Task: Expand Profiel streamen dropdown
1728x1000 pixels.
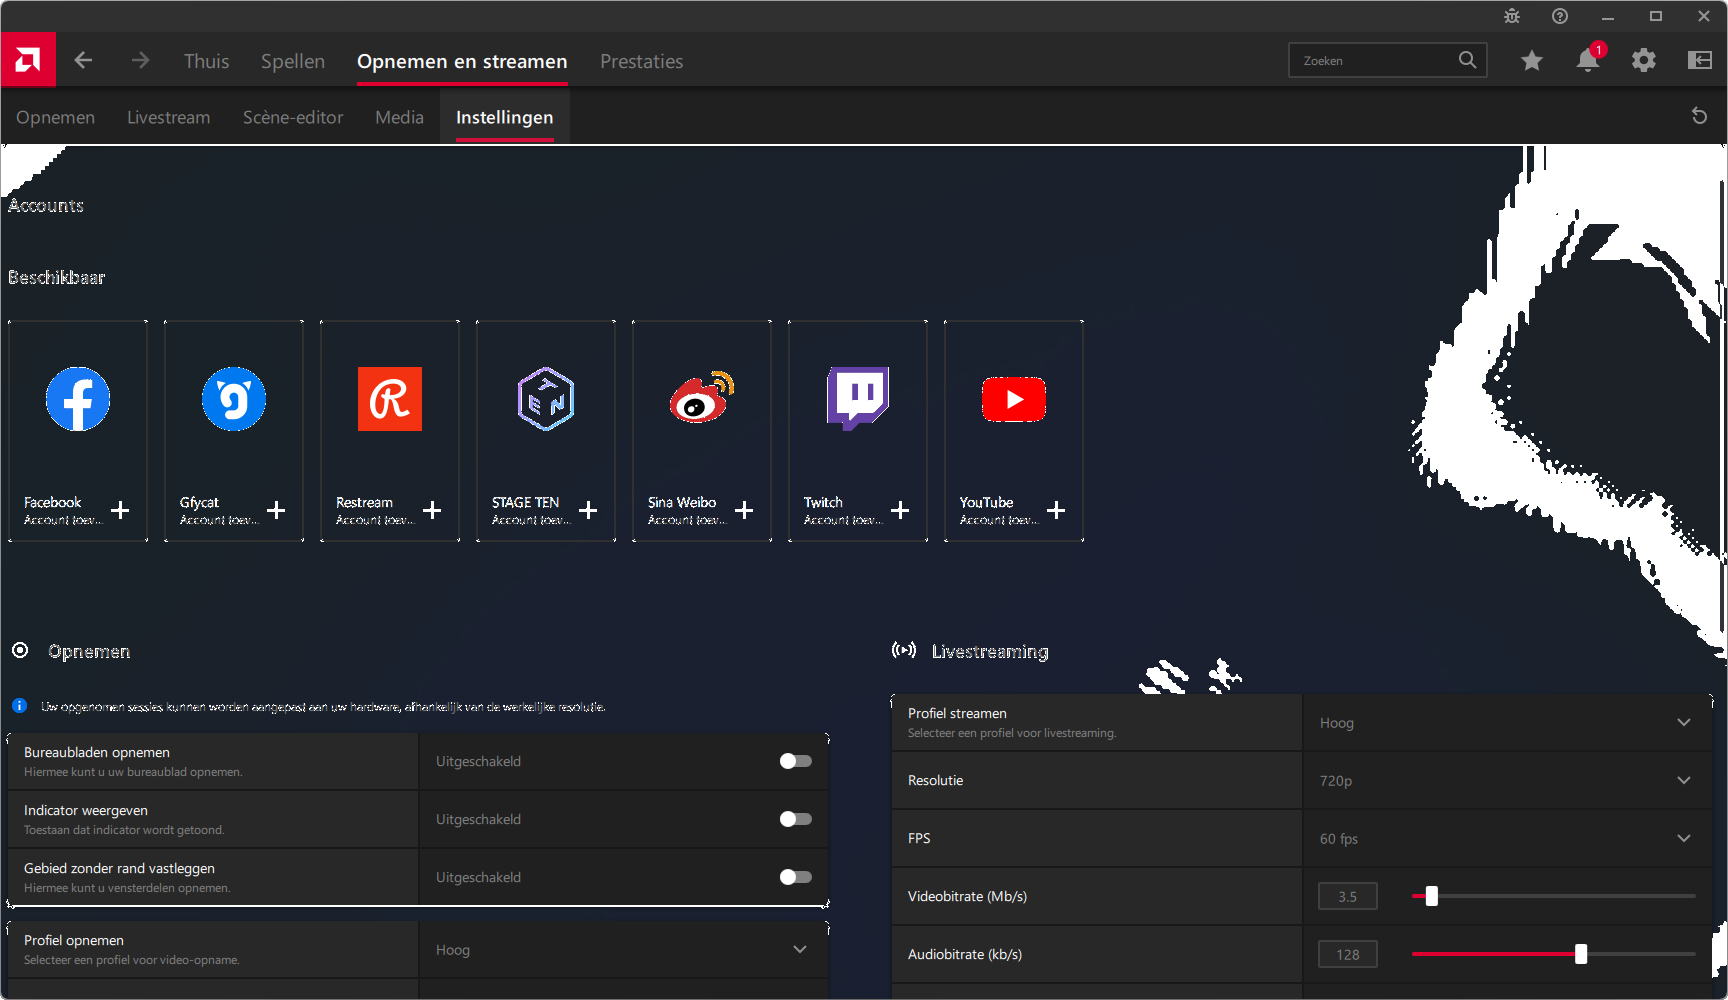Action: tap(1507, 723)
